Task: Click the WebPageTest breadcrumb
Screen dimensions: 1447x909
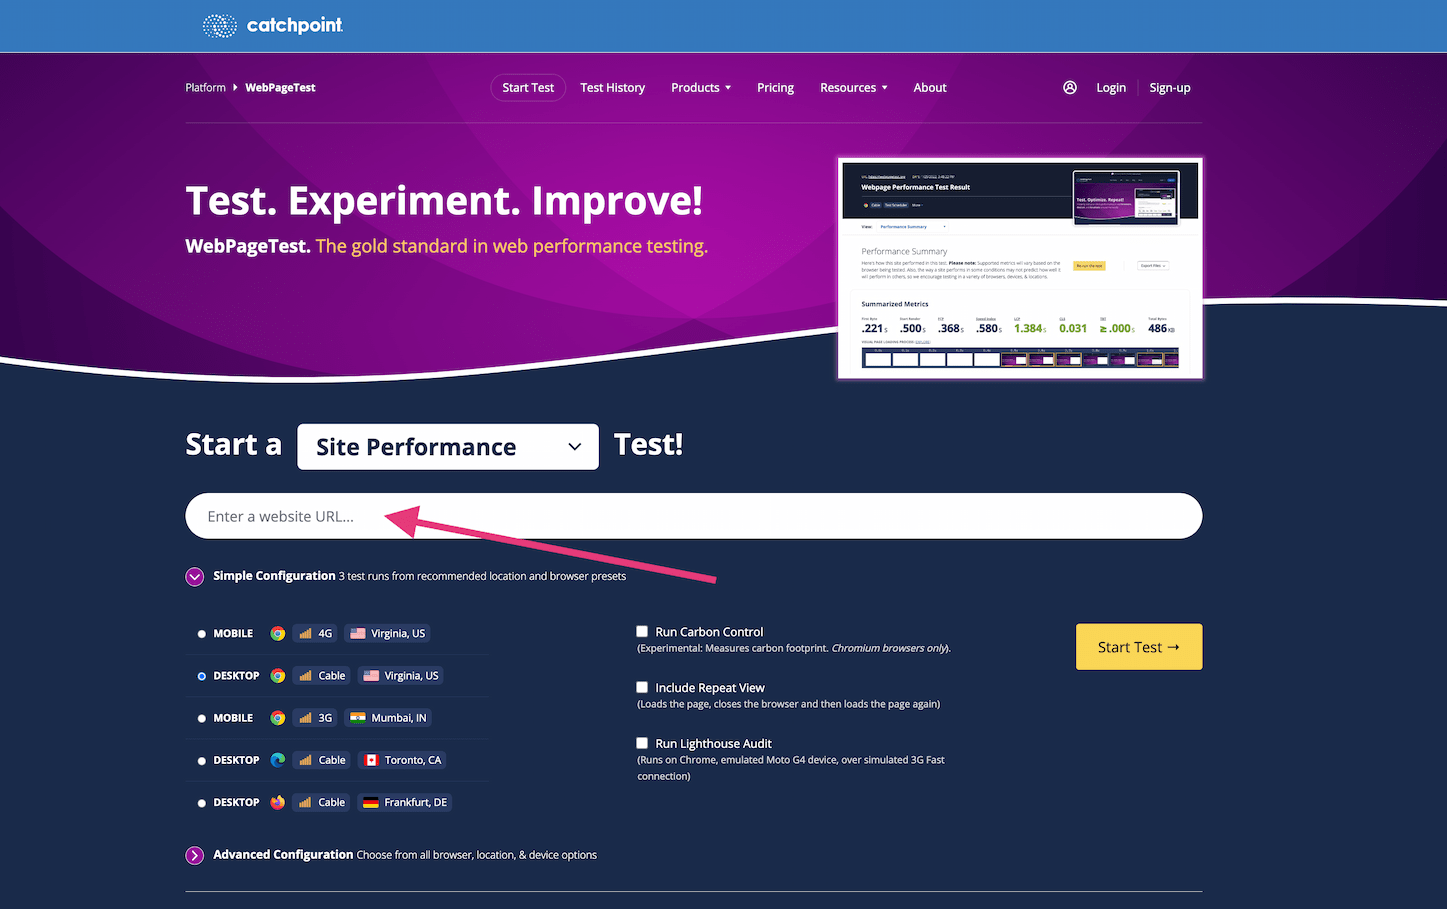Action: point(280,88)
